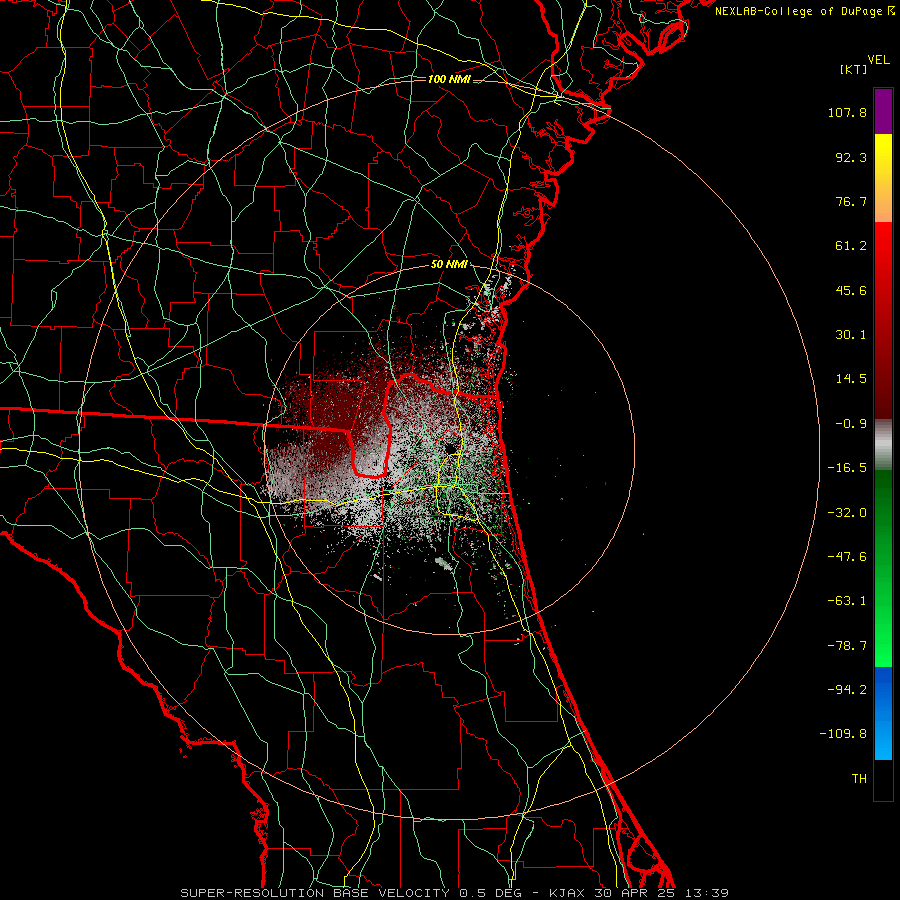The height and width of the screenshot is (900, 900).
Task: Select the -32.0 legend value
Action: pyautogui.click(x=847, y=513)
